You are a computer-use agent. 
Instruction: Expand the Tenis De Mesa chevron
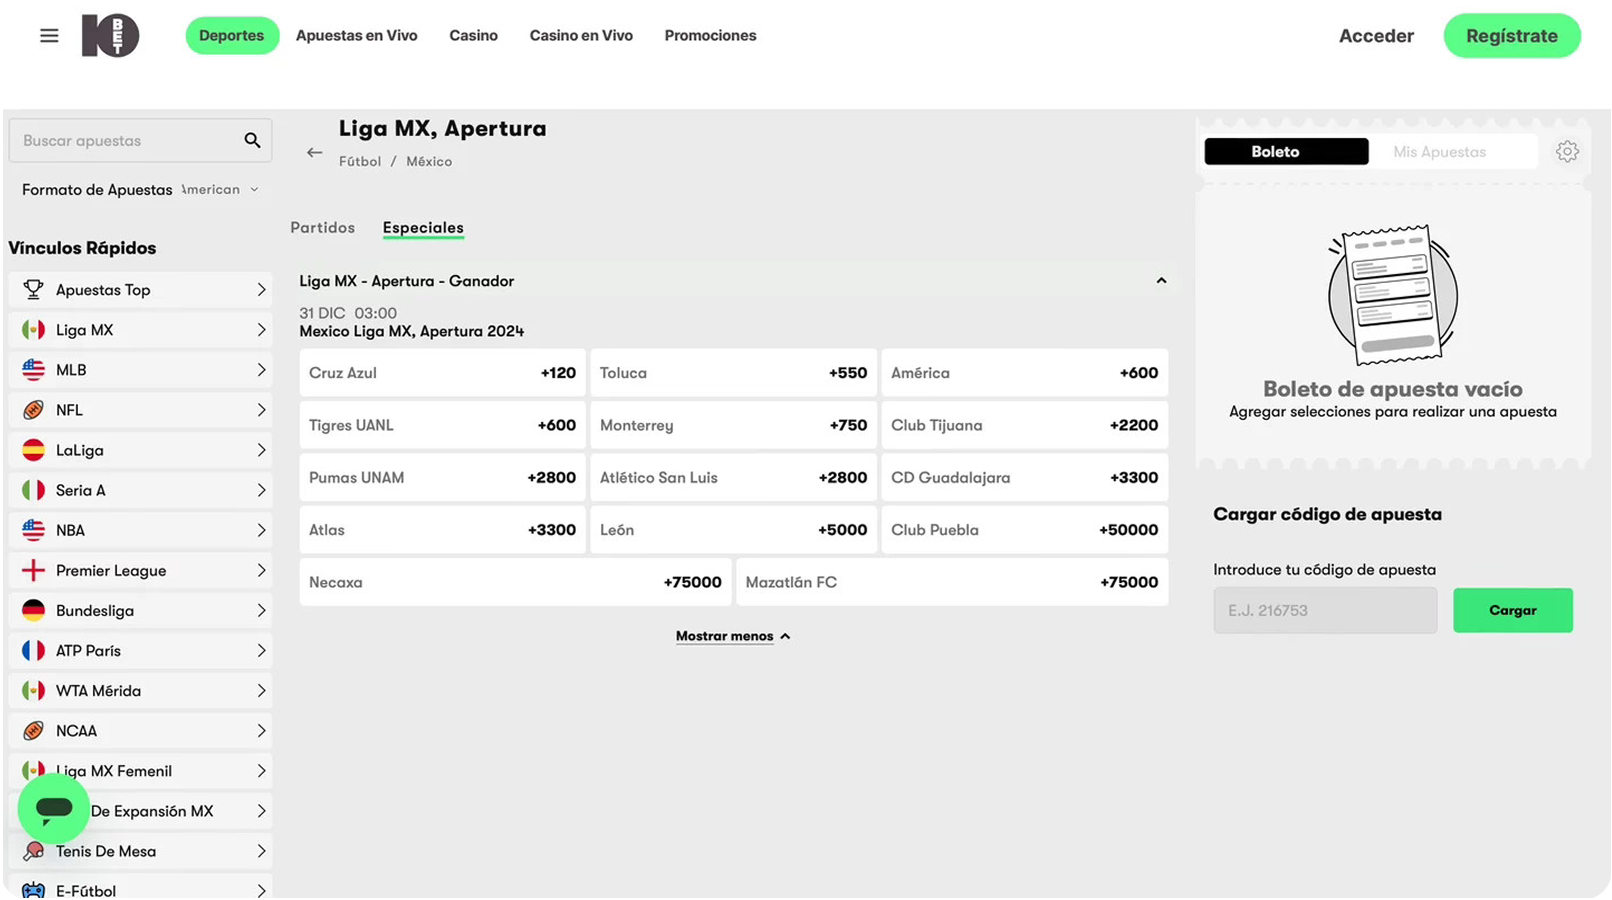[261, 851]
